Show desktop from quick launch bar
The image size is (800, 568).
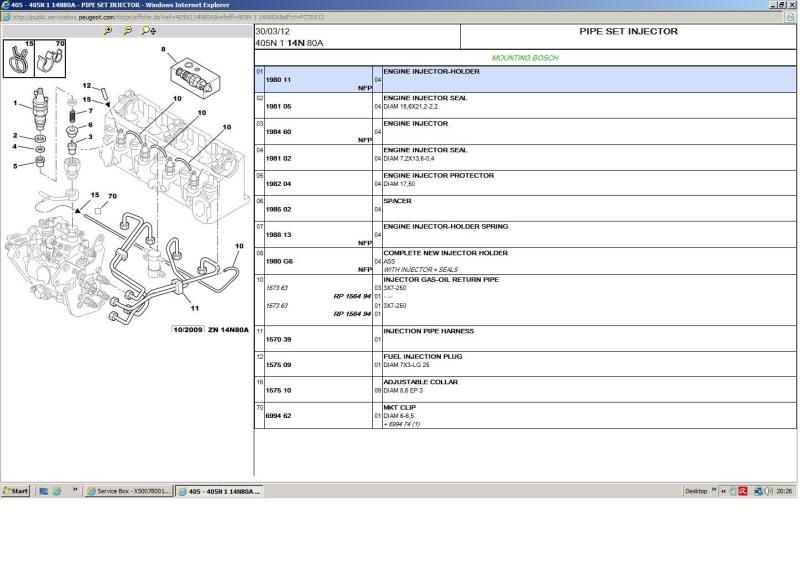(43, 491)
